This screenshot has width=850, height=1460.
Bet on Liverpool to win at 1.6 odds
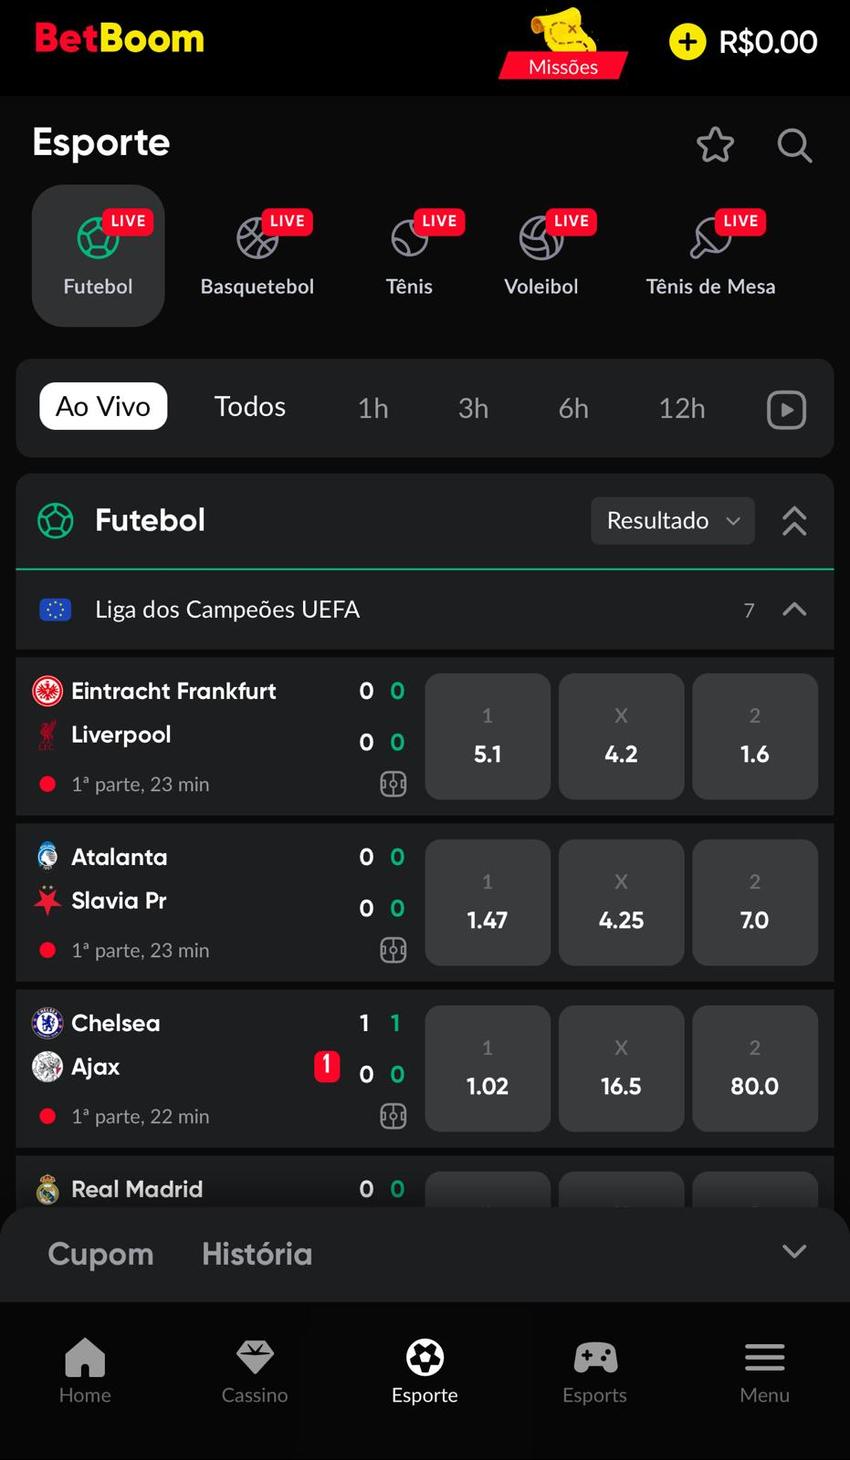point(754,736)
